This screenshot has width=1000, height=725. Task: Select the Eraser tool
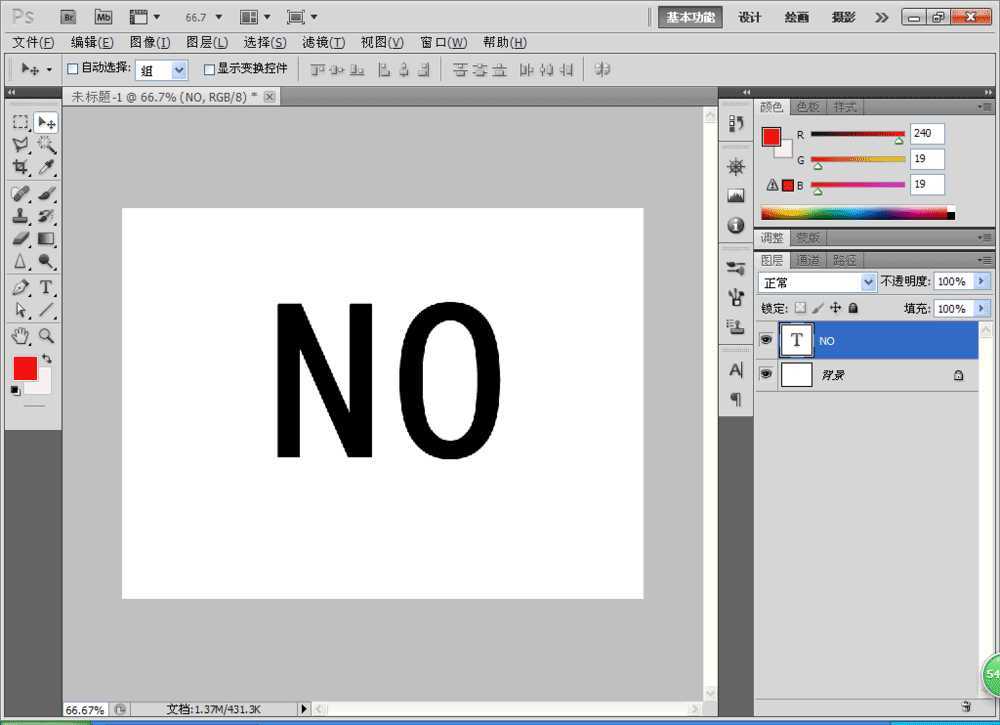tap(20, 239)
